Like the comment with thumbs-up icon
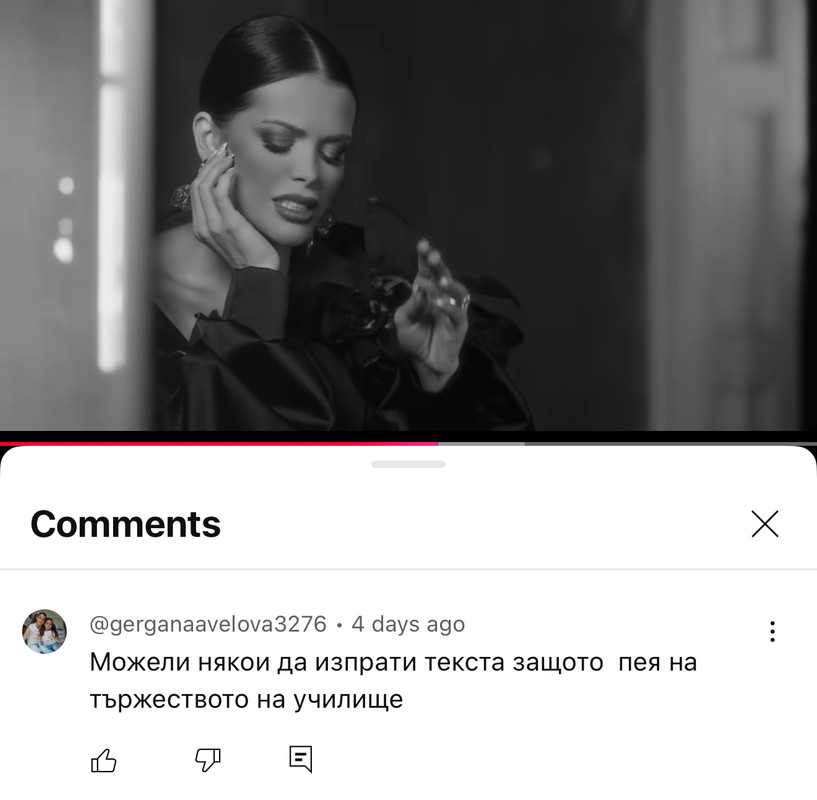This screenshot has height=800, width=817. pos(104,760)
